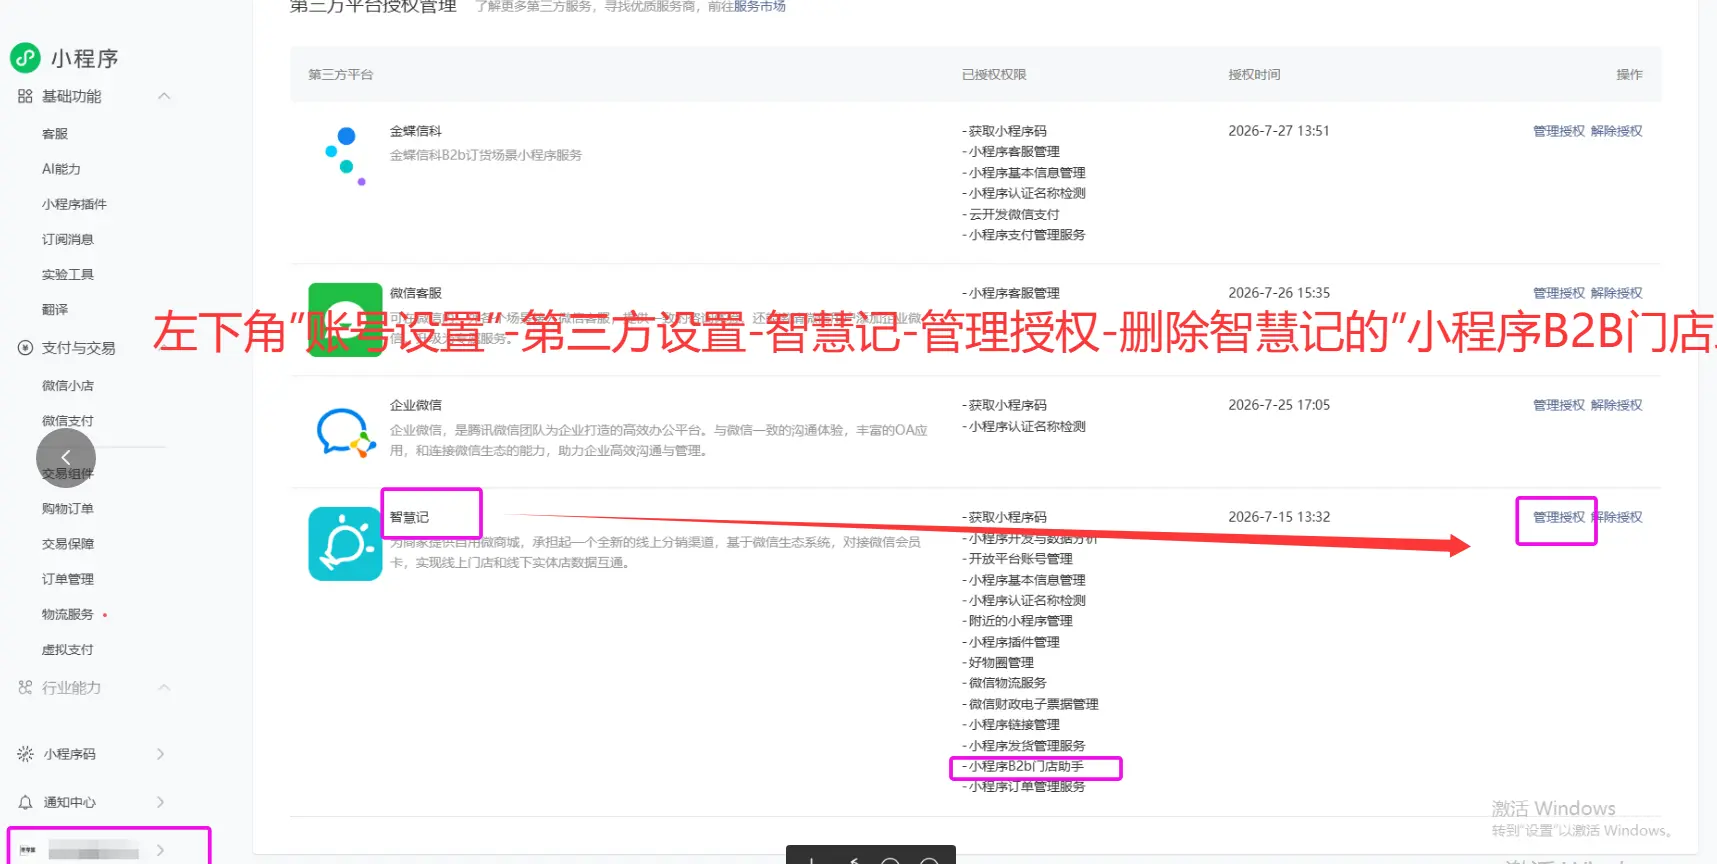Screen dimensions: 1717x864
Task: Click the round sidebar collapse arrow button
Action: pyautogui.click(x=66, y=458)
